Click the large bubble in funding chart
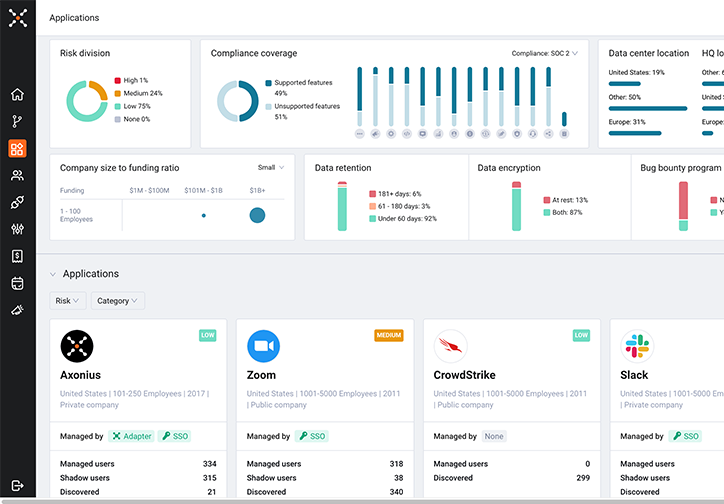724x504 pixels. (x=257, y=215)
